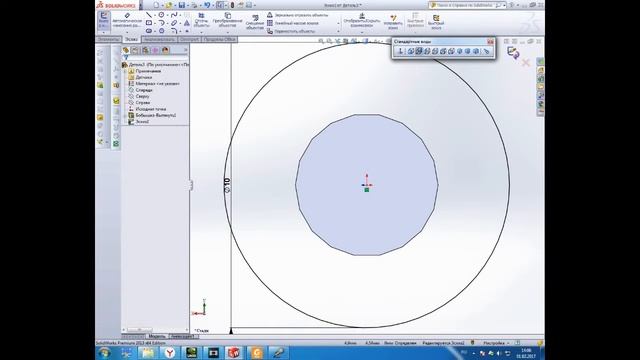Choose Front view in Standard Views toolbar
The height and width of the screenshot is (360, 640).
(411, 51)
